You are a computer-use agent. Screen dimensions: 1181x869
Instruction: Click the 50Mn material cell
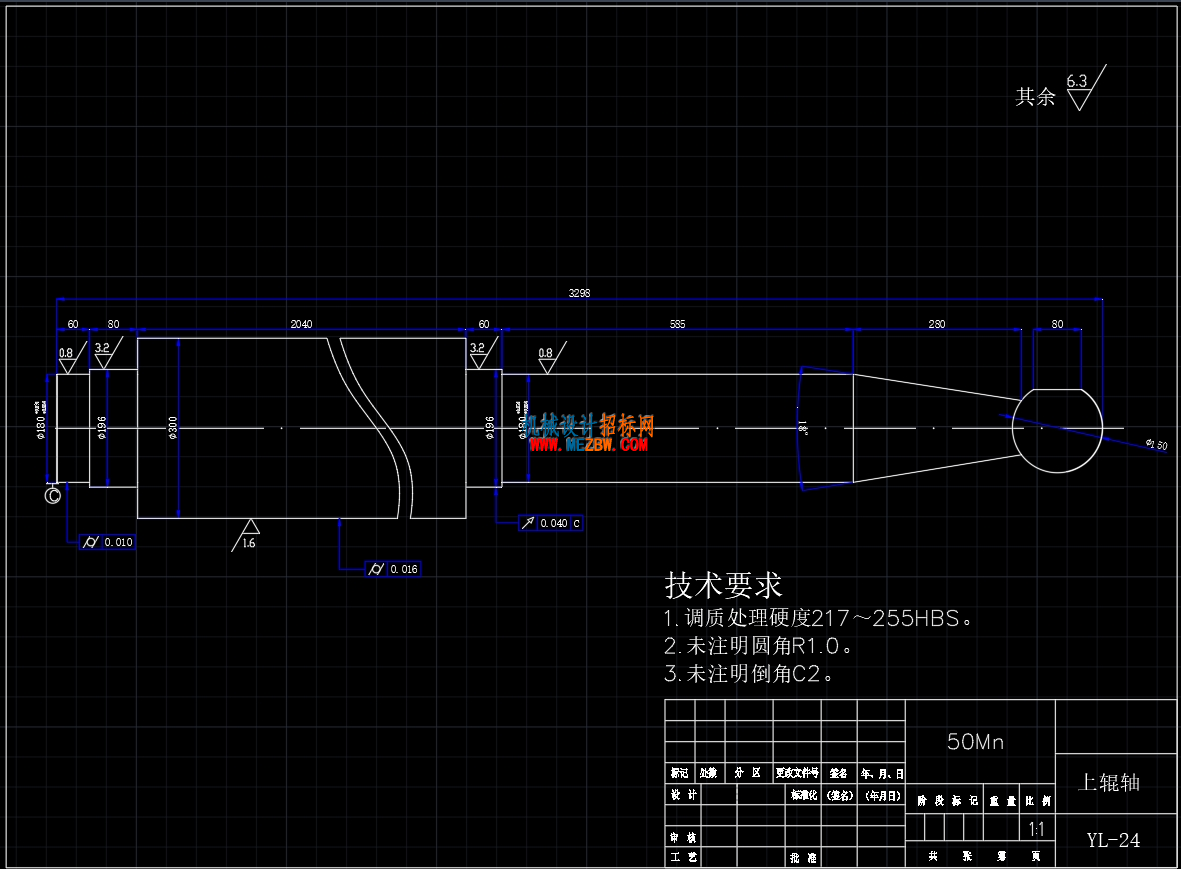[975, 742]
